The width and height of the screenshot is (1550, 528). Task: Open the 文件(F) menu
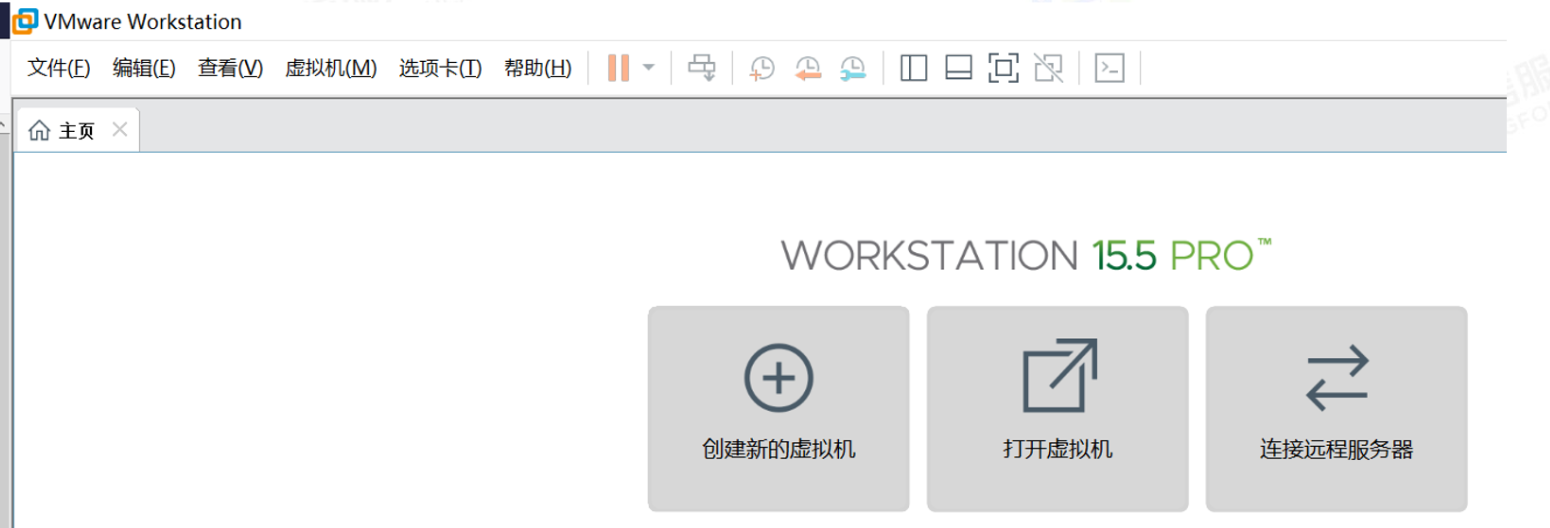point(58,68)
